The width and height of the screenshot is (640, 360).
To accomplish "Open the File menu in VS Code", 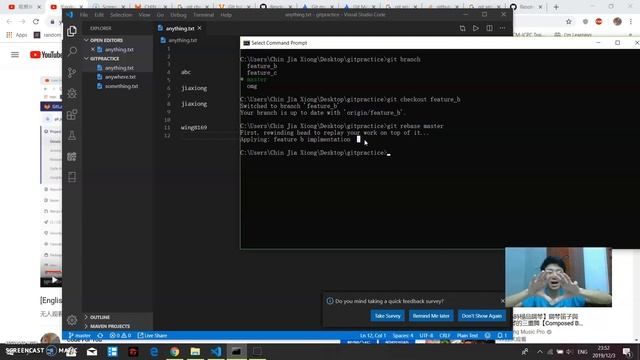I will pyautogui.click(x=84, y=15).
